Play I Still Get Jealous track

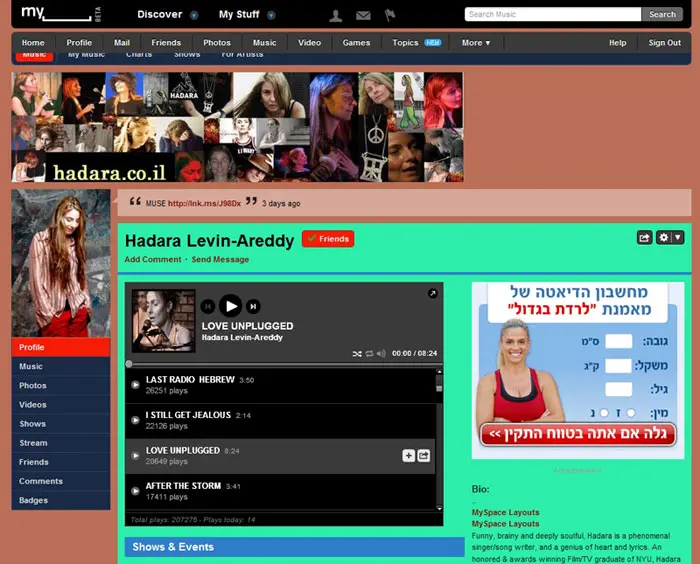[135, 420]
